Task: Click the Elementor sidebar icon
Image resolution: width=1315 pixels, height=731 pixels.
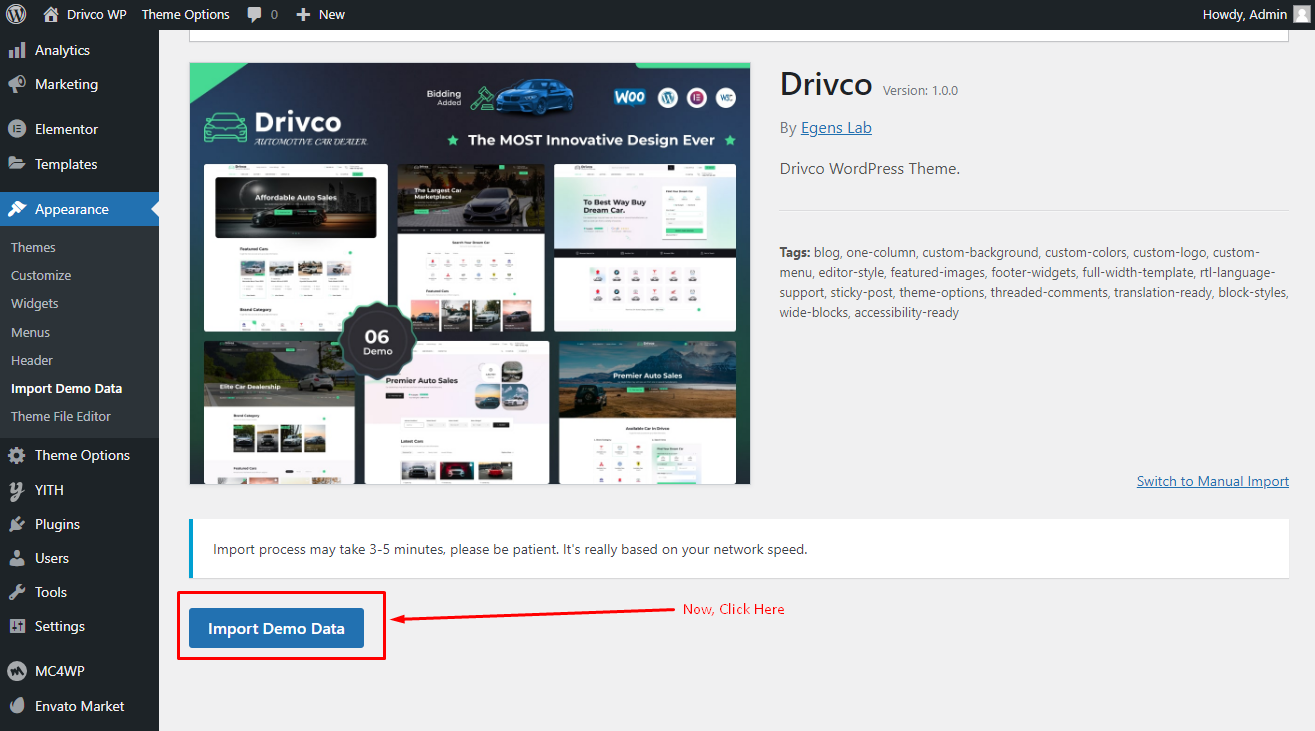Action: click(16, 129)
